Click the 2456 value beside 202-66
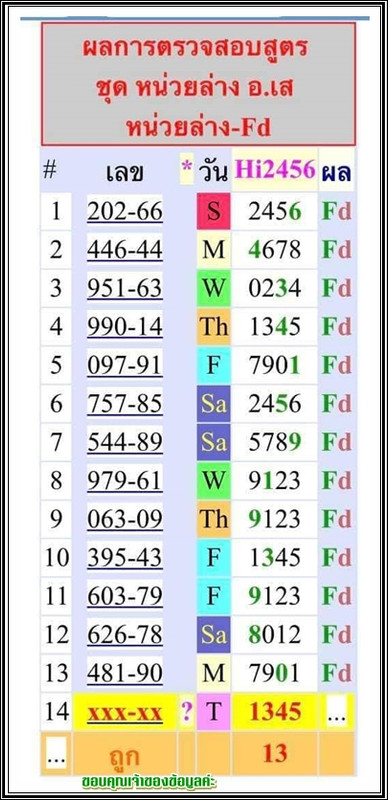The height and width of the screenshot is (800, 388). [x=275, y=212]
